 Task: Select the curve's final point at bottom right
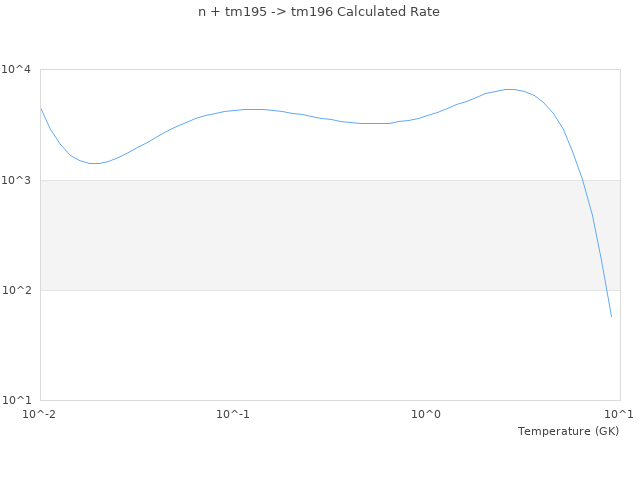(611, 317)
